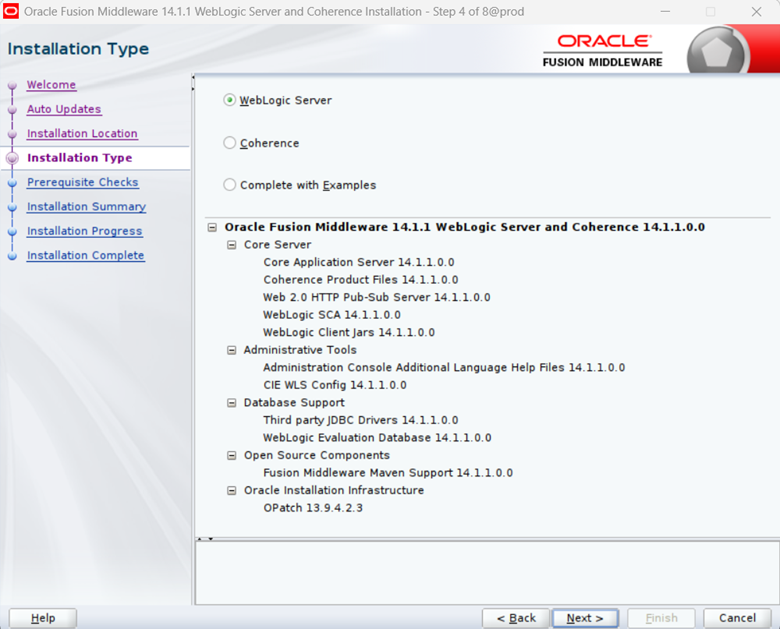Click the Prerequisite Checks step bullet
The width and height of the screenshot is (780, 629).
[12, 183]
